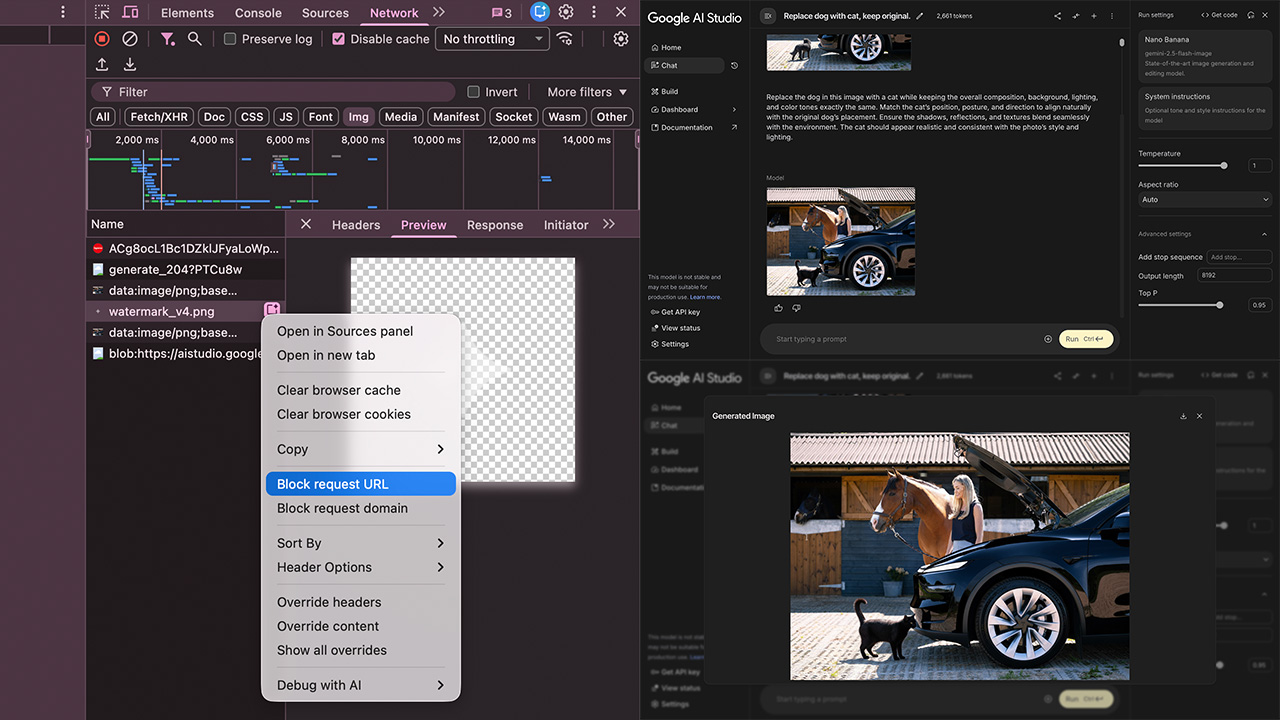Open DevTools settings gear icon
Viewport: 1280px width, 720px height.
tap(566, 13)
